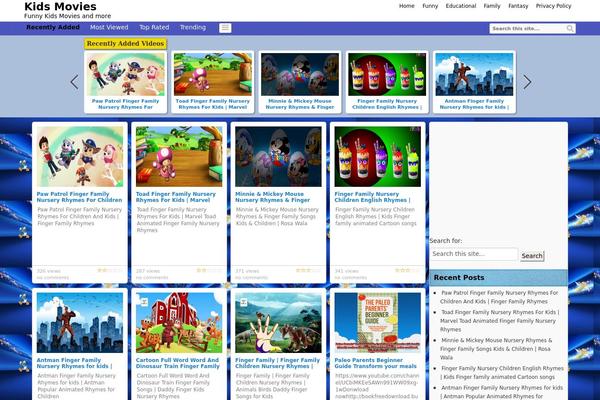The height and width of the screenshot is (400, 600).
Task: Open Paw Patrol recent post link in sidebar
Action: click(499, 297)
